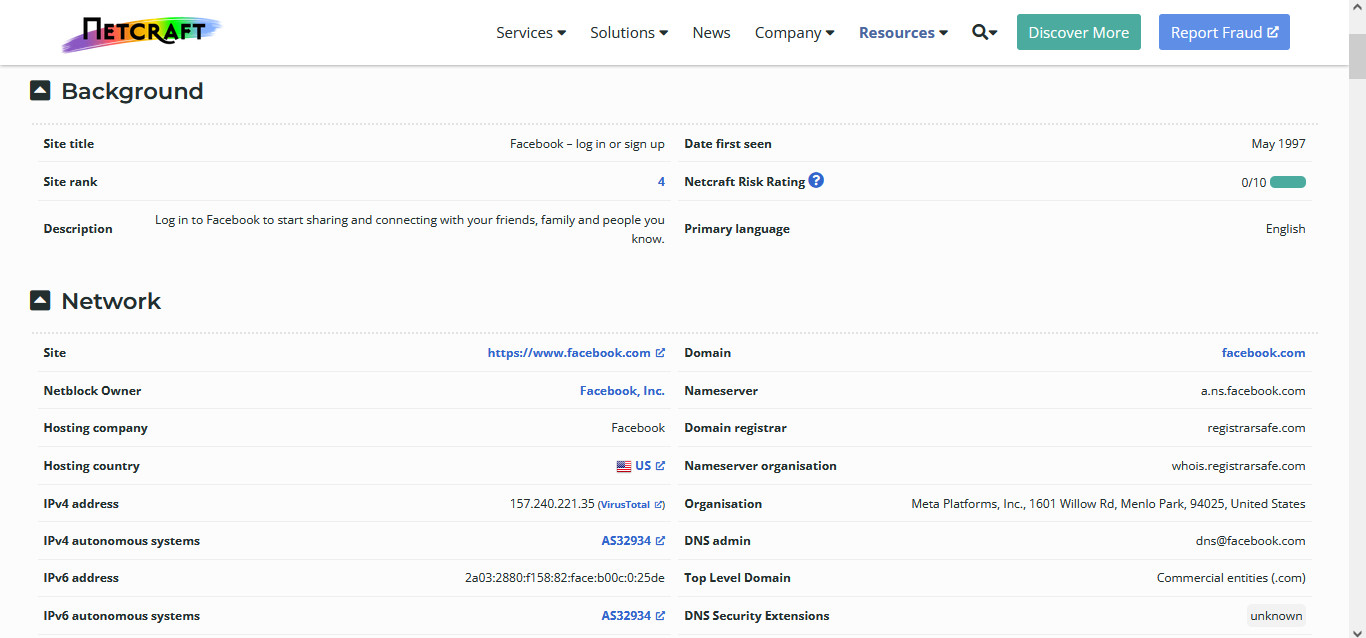Click external icon beside IPv6 AS32934
The height and width of the screenshot is (638, 1366).
tap(660, 616)
